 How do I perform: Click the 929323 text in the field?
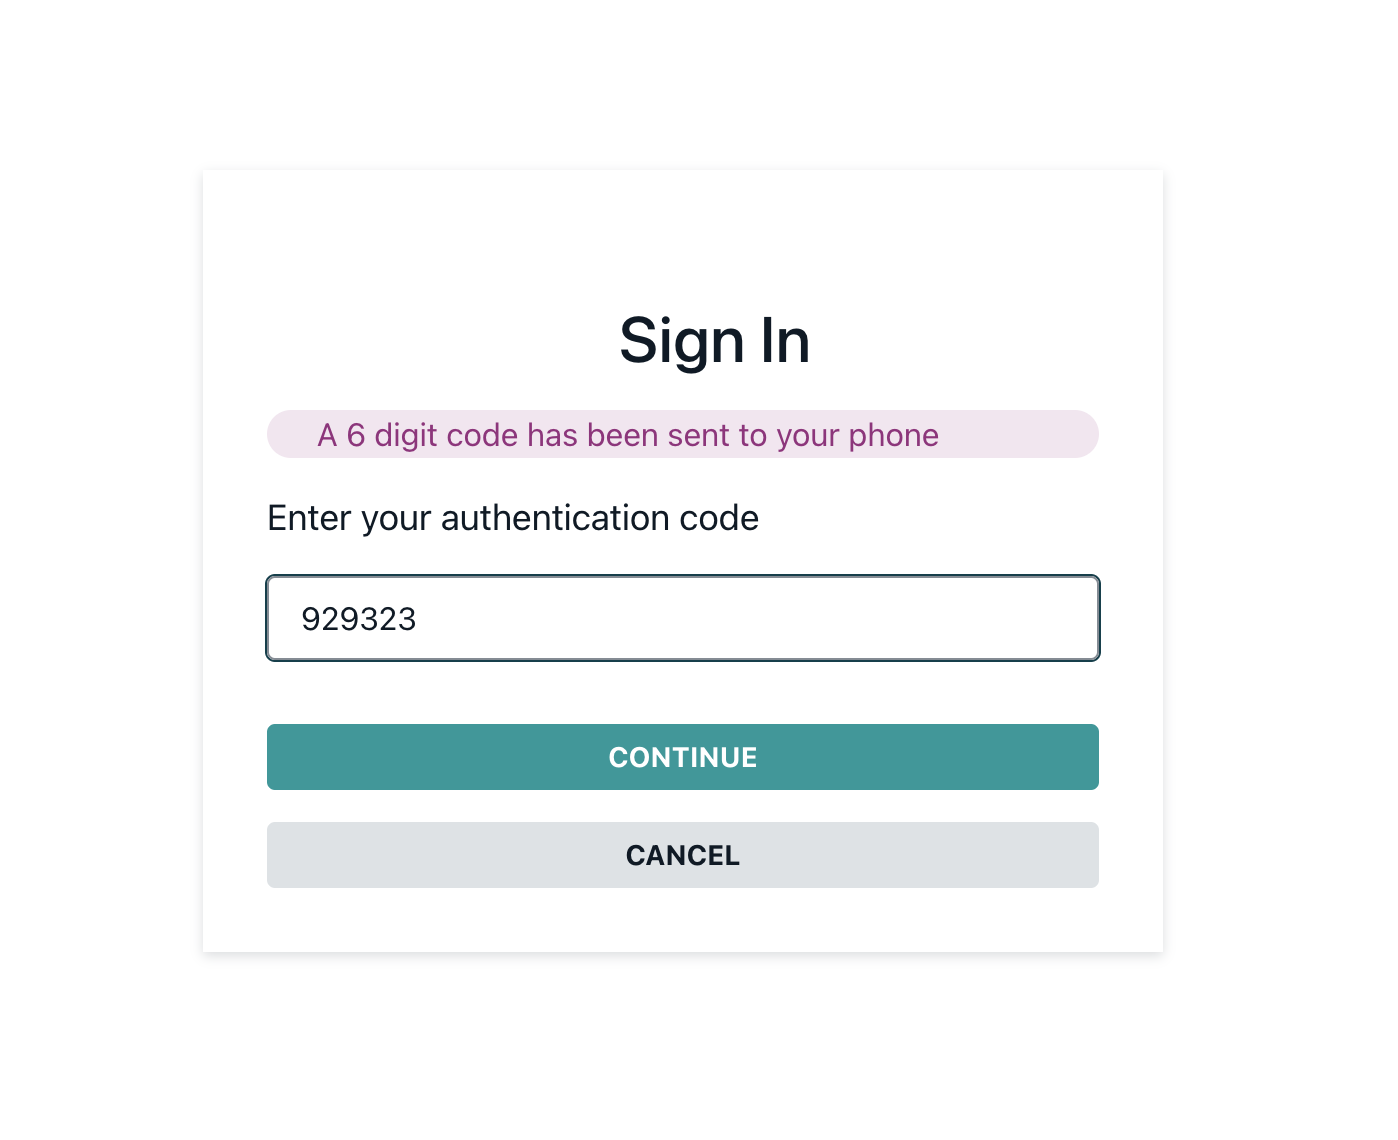(358, 619)
